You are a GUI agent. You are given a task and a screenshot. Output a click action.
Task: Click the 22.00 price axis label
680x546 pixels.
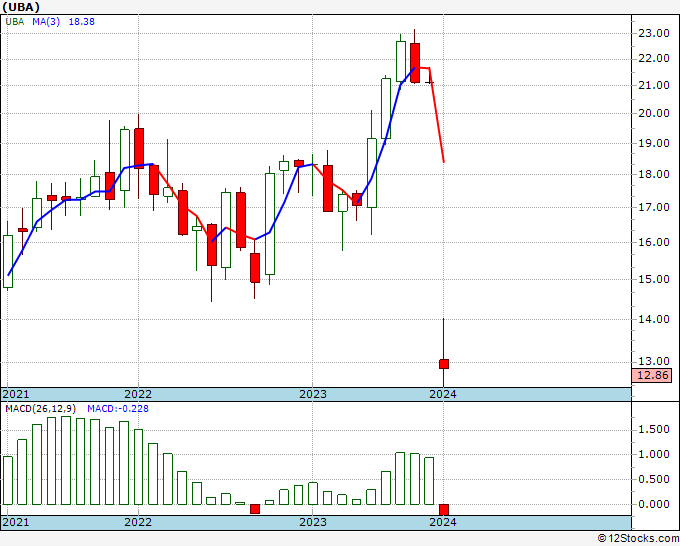[x=653, y=59]
